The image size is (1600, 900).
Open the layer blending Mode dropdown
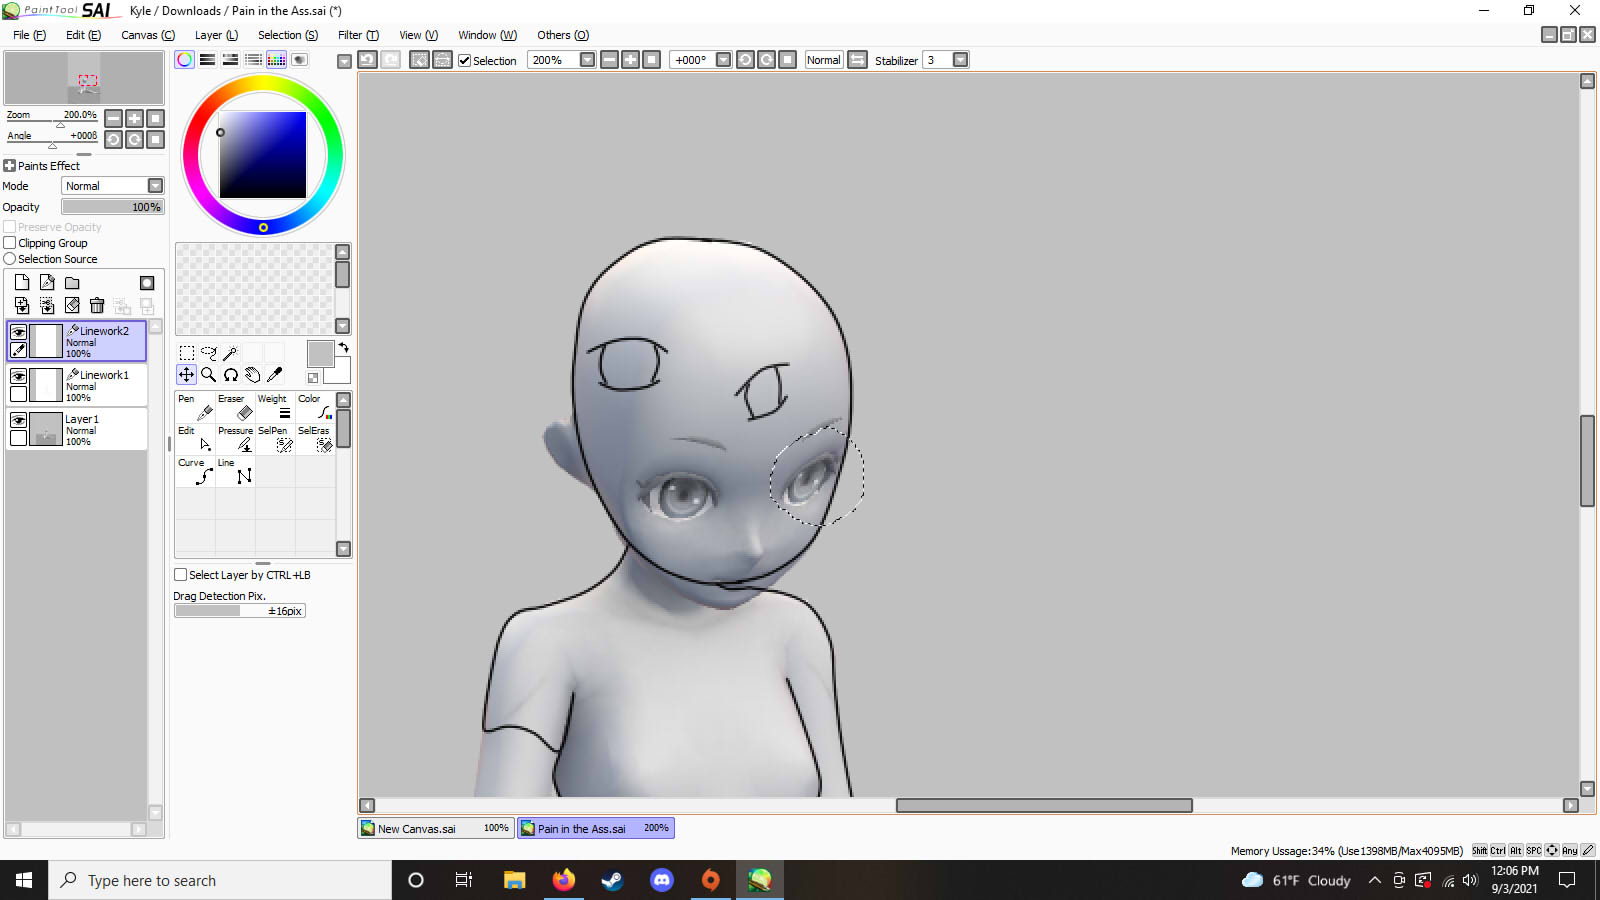[x=155, y=186]
